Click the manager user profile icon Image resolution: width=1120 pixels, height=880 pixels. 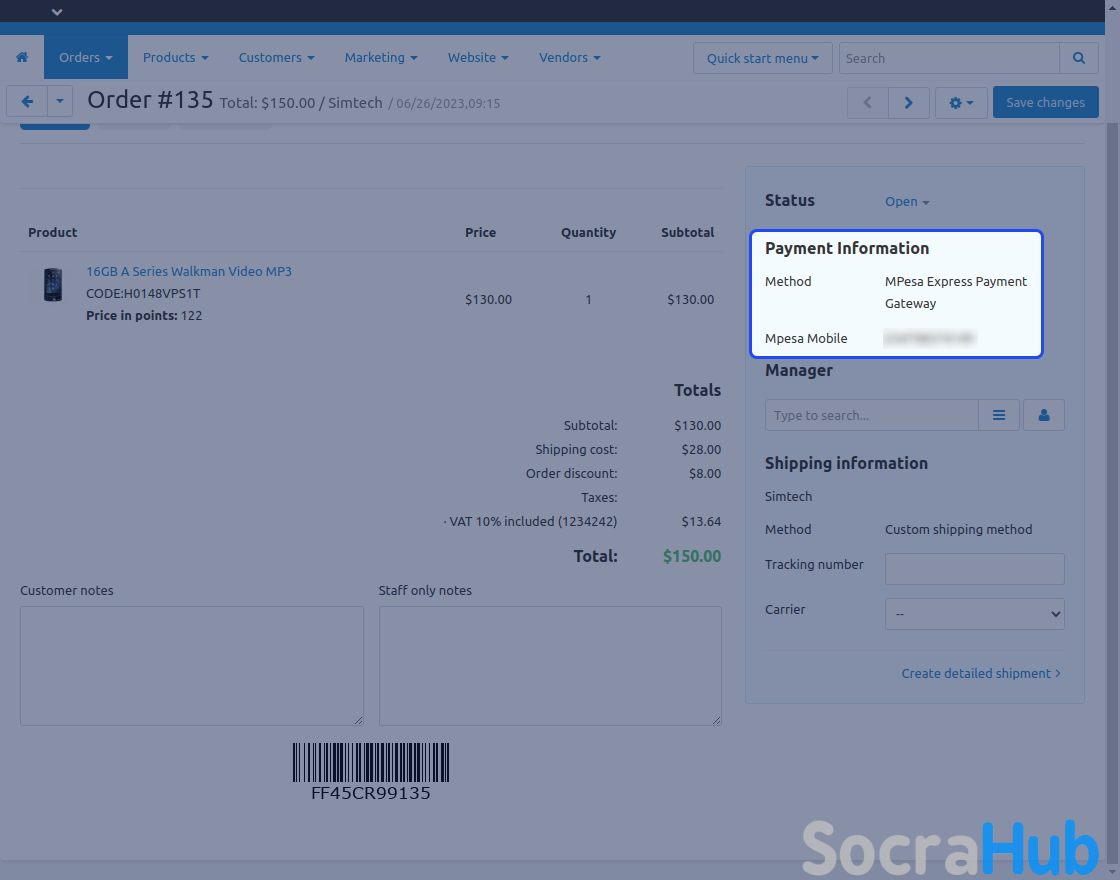(x=1044, y=415)
